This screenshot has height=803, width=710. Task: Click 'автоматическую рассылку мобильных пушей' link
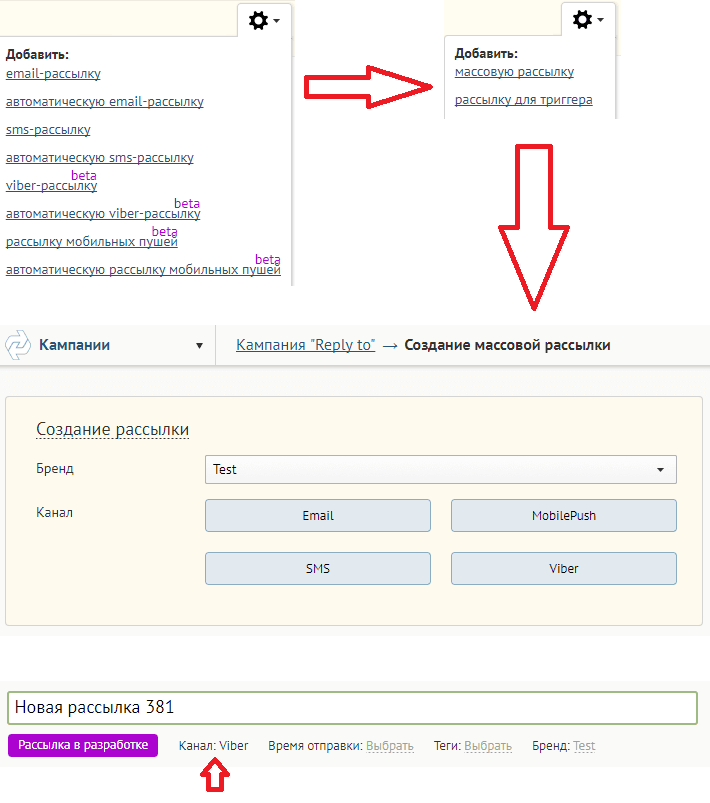click(x=143, y=269)
